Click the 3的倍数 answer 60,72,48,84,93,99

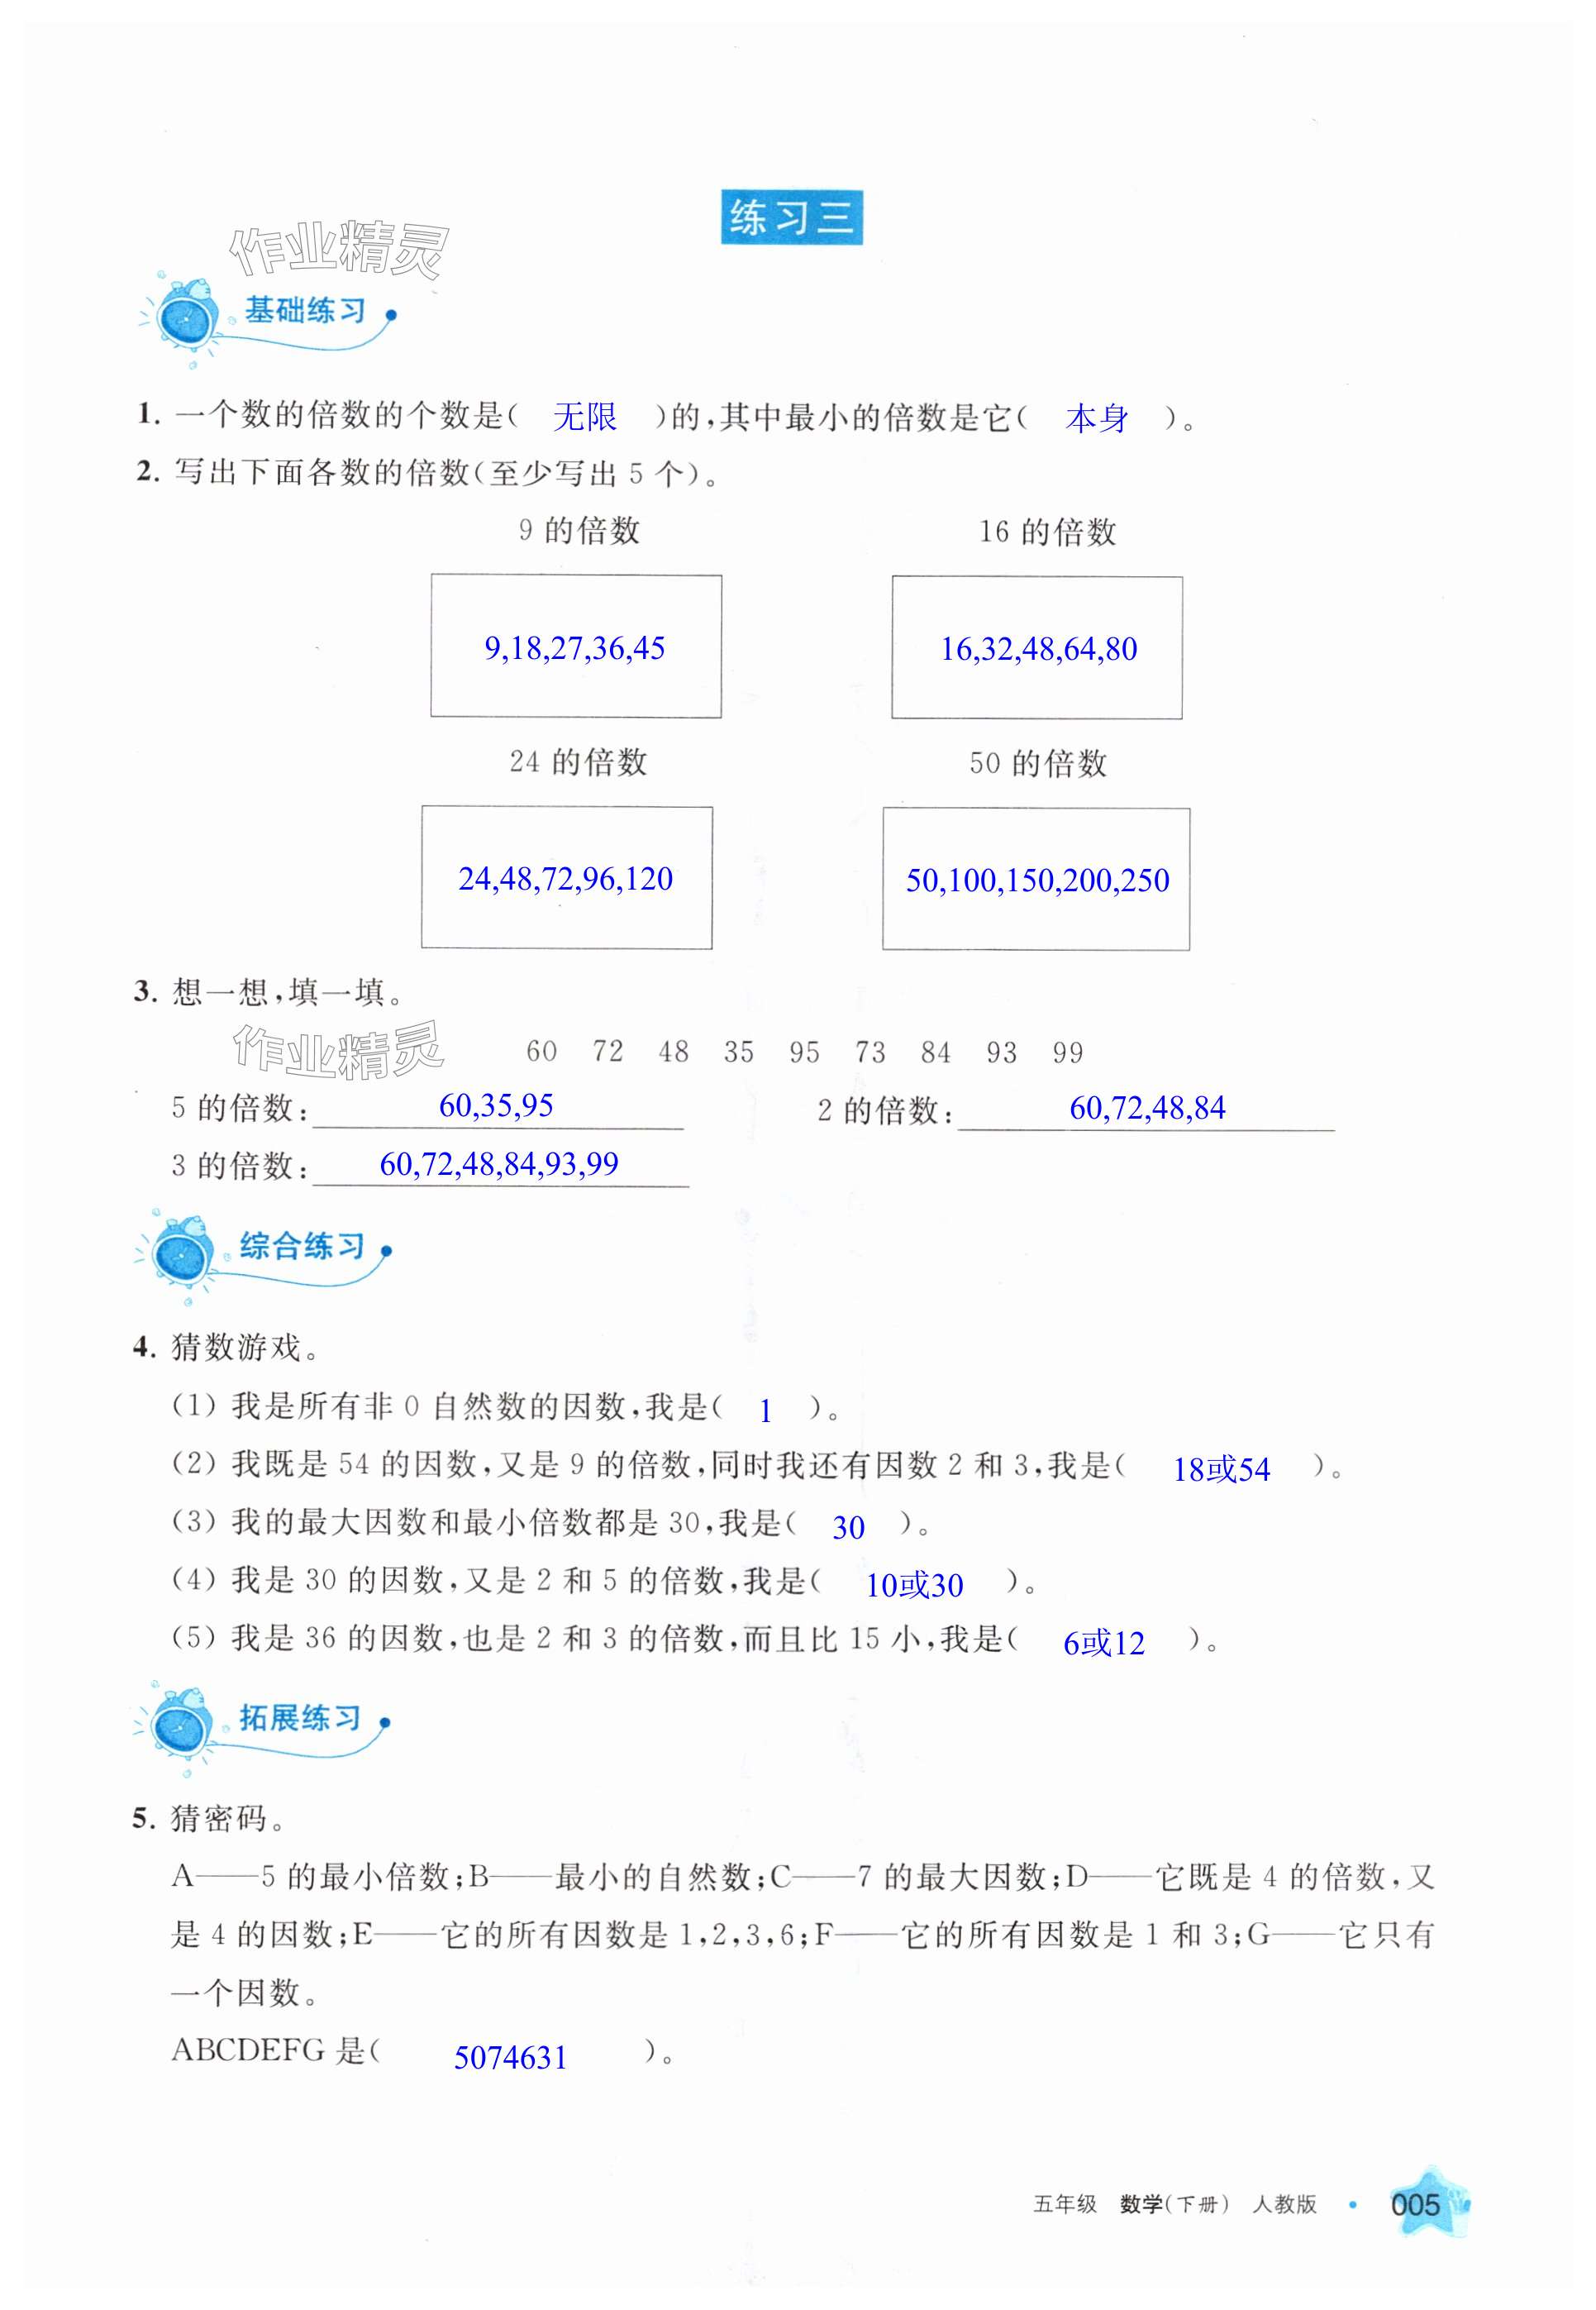click(499, 1163)
